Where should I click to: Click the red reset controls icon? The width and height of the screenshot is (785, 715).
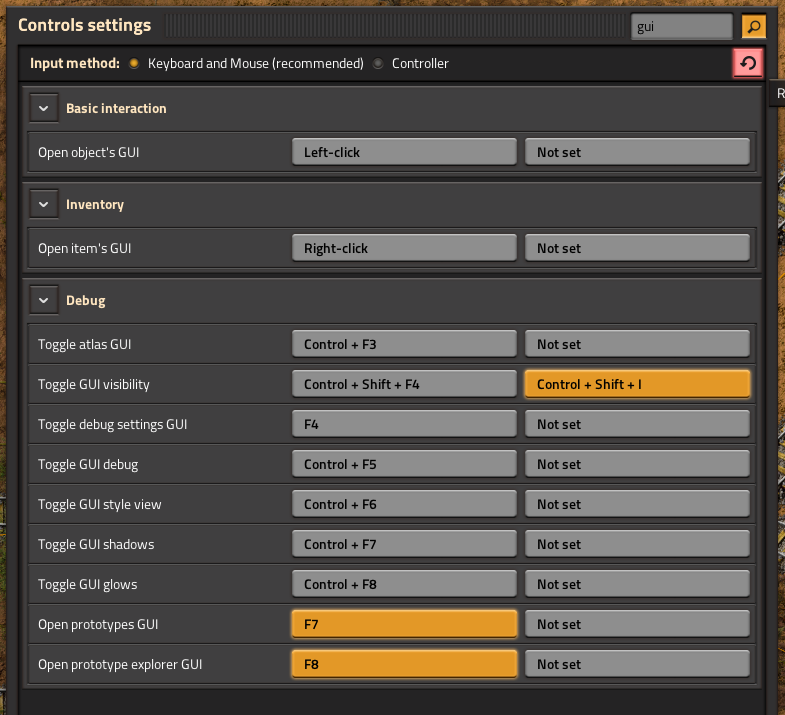tap(748, 63)
